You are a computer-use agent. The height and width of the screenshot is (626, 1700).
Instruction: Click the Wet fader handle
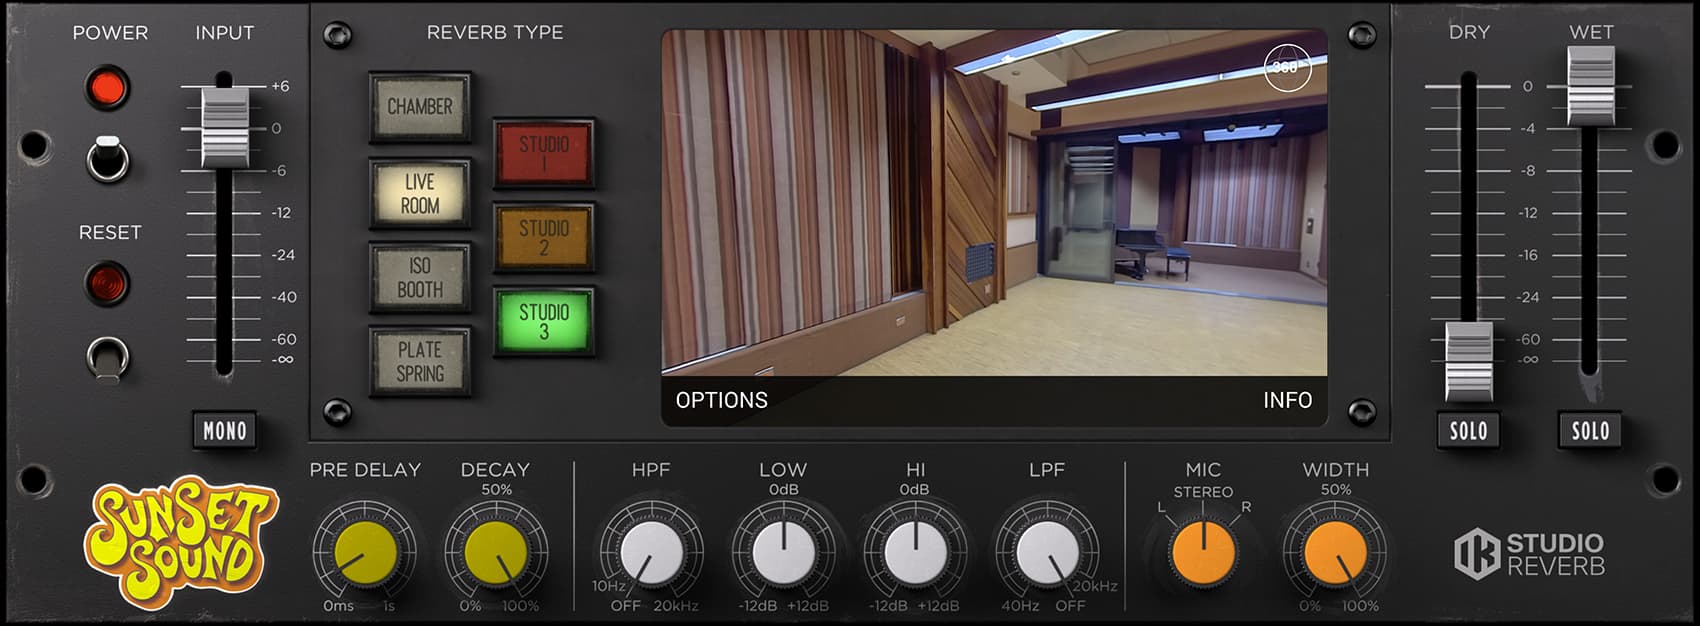tap(1590, 85)
